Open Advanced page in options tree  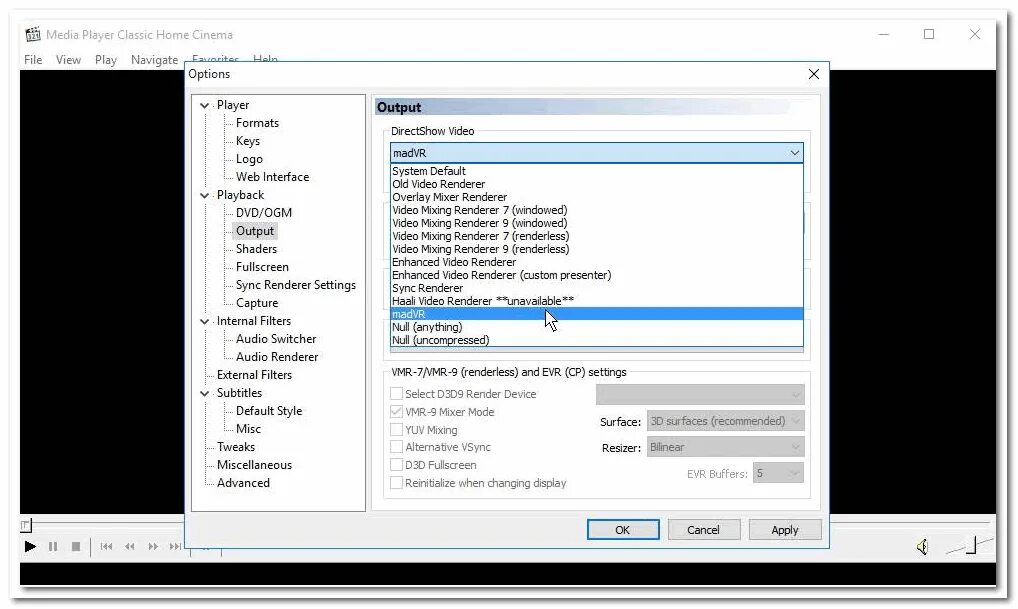[x=243, y=483]
